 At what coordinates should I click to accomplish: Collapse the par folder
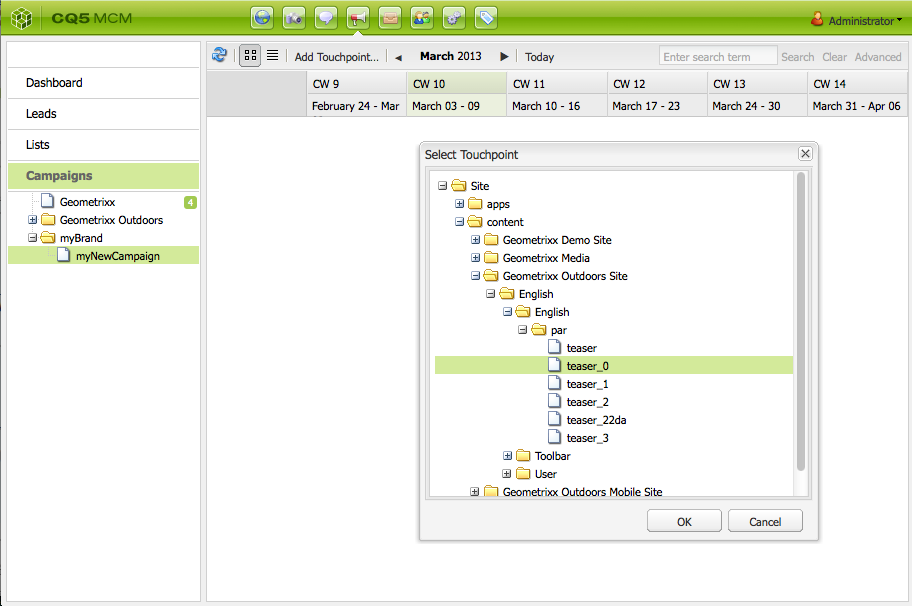[522, 330]
